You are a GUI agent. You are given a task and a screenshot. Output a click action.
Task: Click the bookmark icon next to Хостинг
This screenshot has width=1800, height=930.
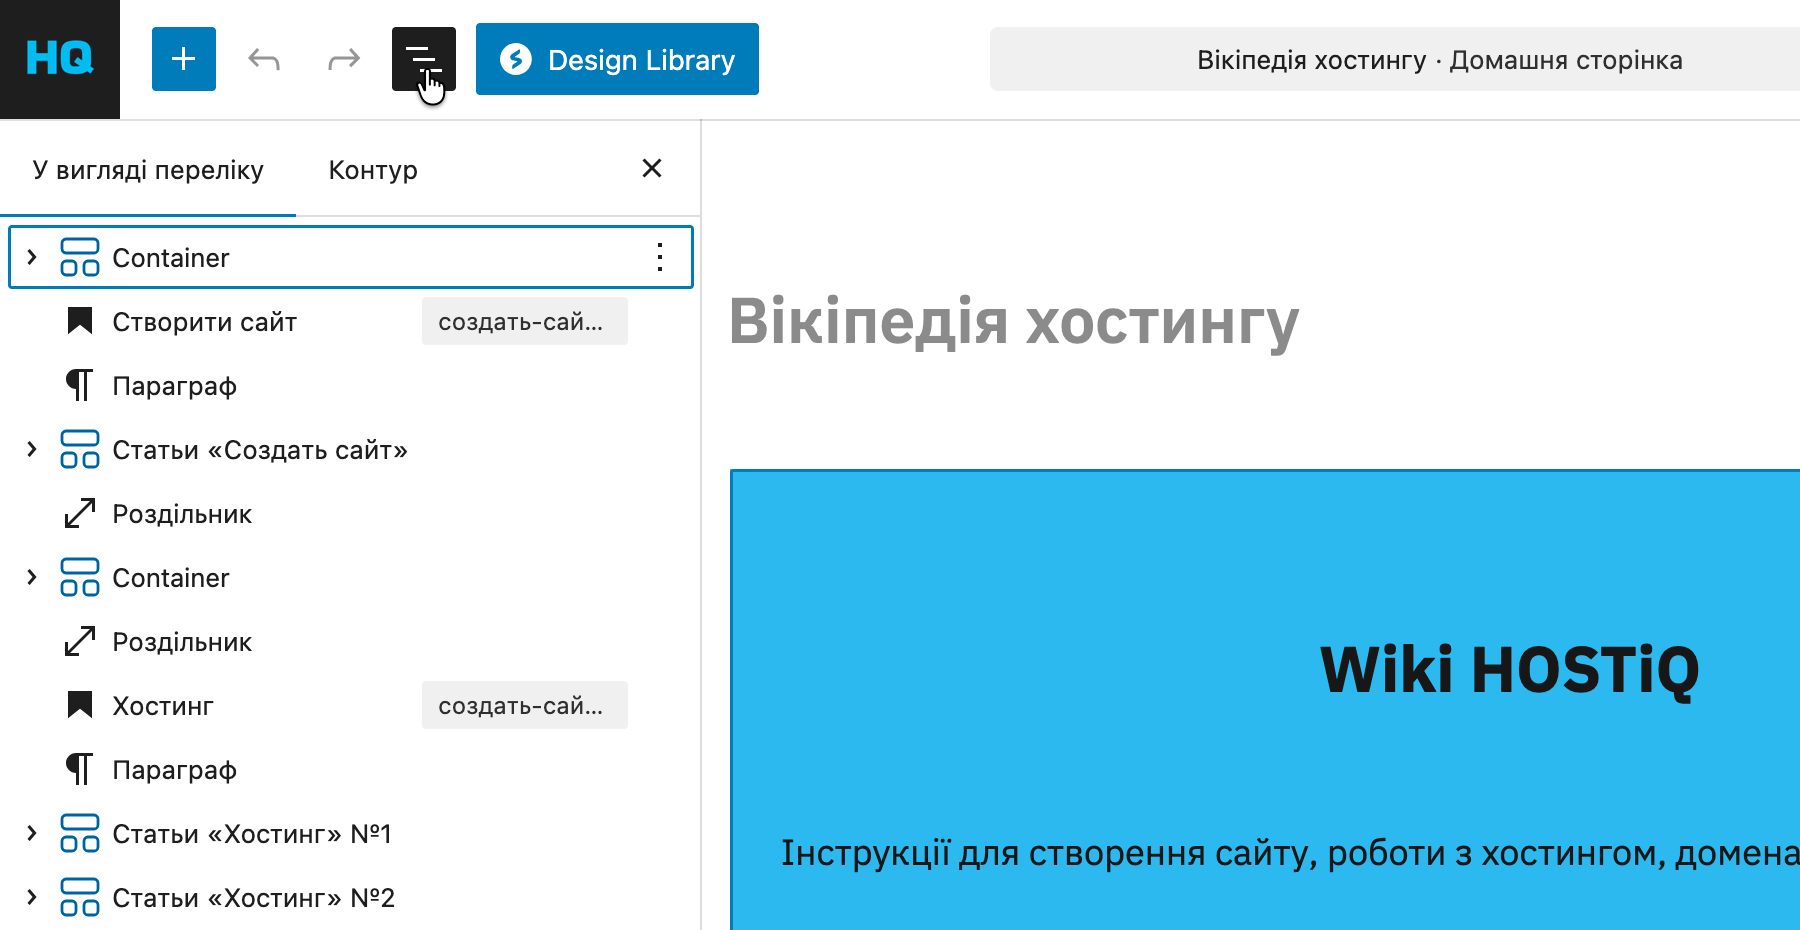[80, 705]
